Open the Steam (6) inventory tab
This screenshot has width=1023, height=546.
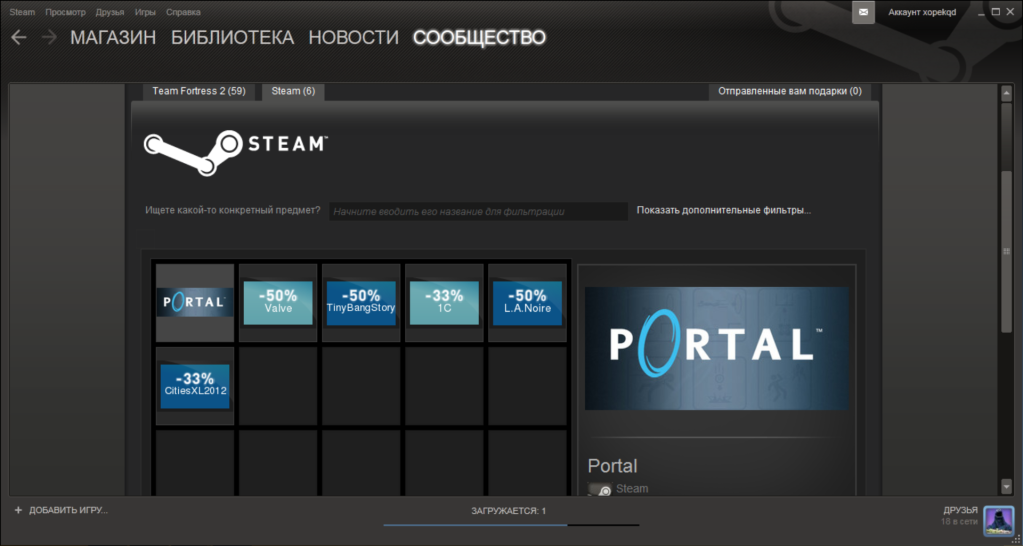tap(293, 91)
